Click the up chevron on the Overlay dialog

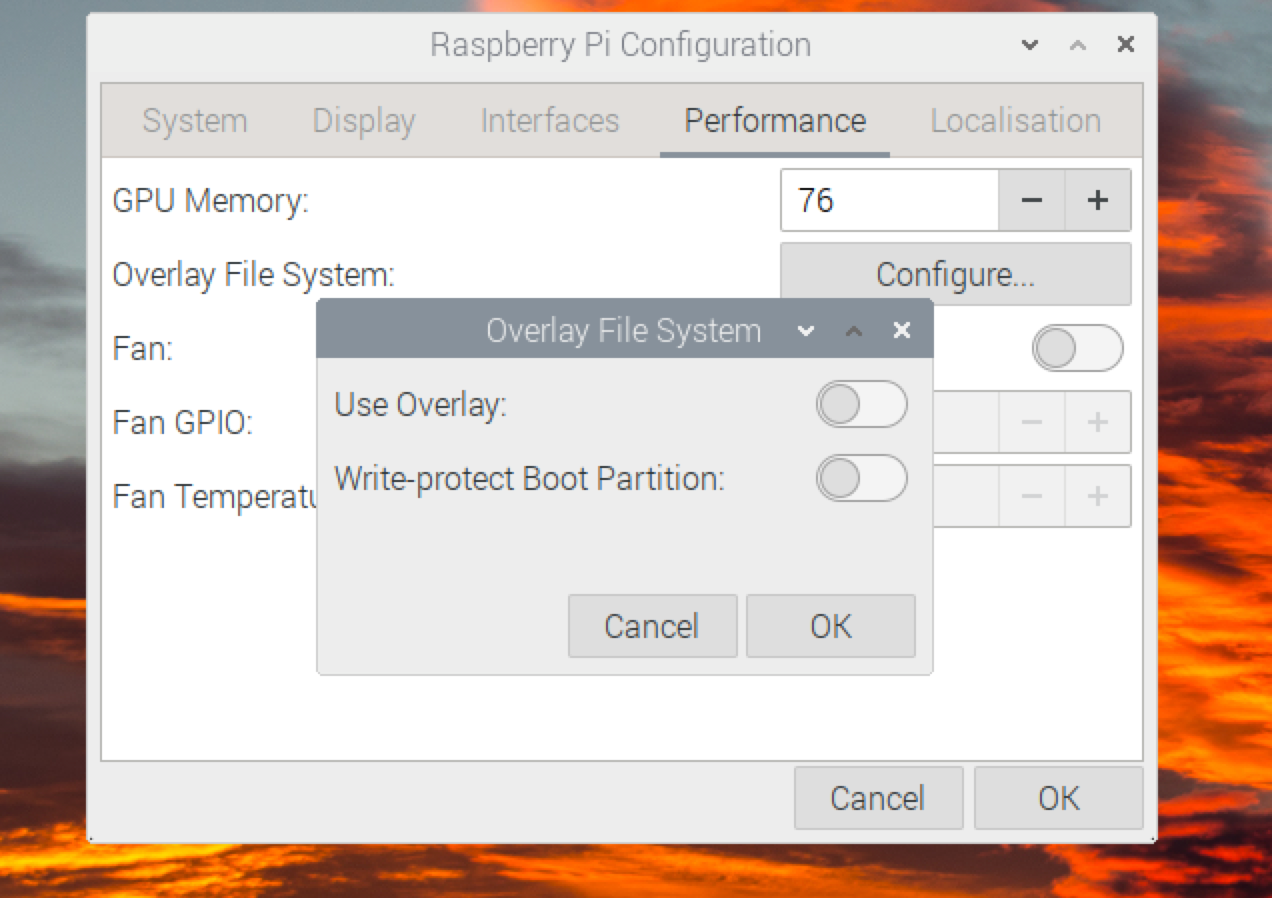click(x=854, y=330)
